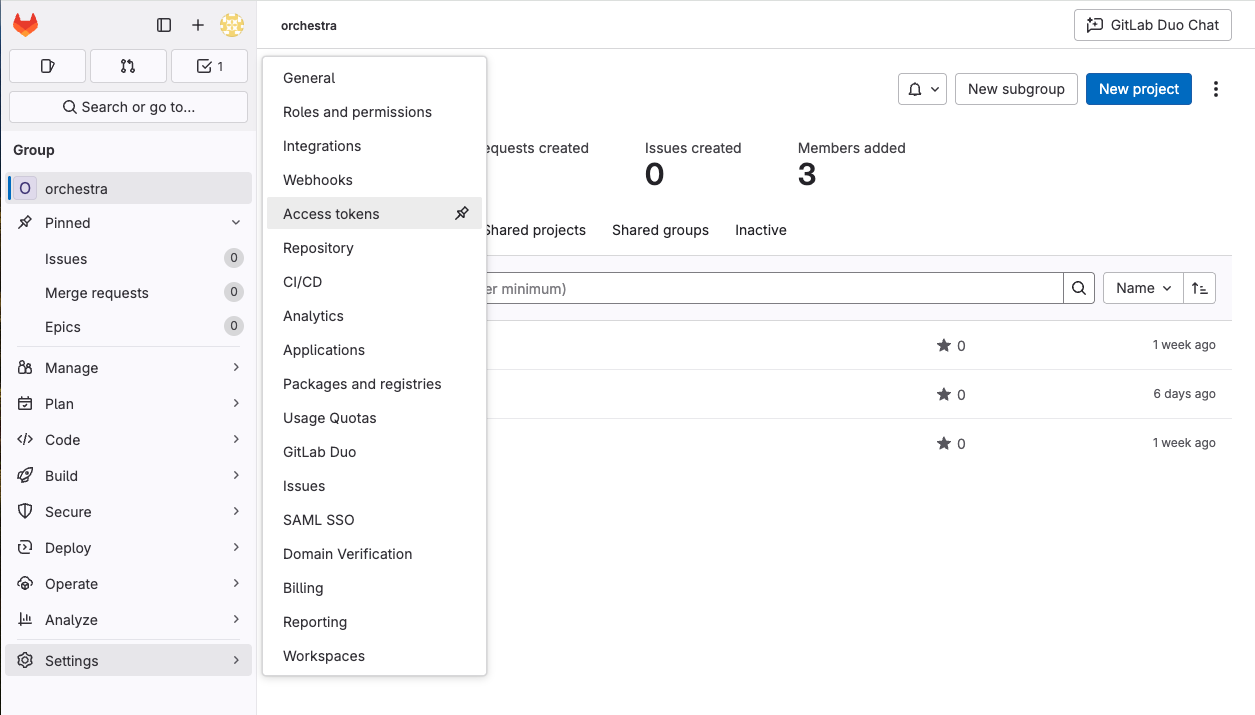The width and height of the screenshot is (1255, 715).
Task: Click the merge requests toolbar icon
Action: [x=127, y=65]
